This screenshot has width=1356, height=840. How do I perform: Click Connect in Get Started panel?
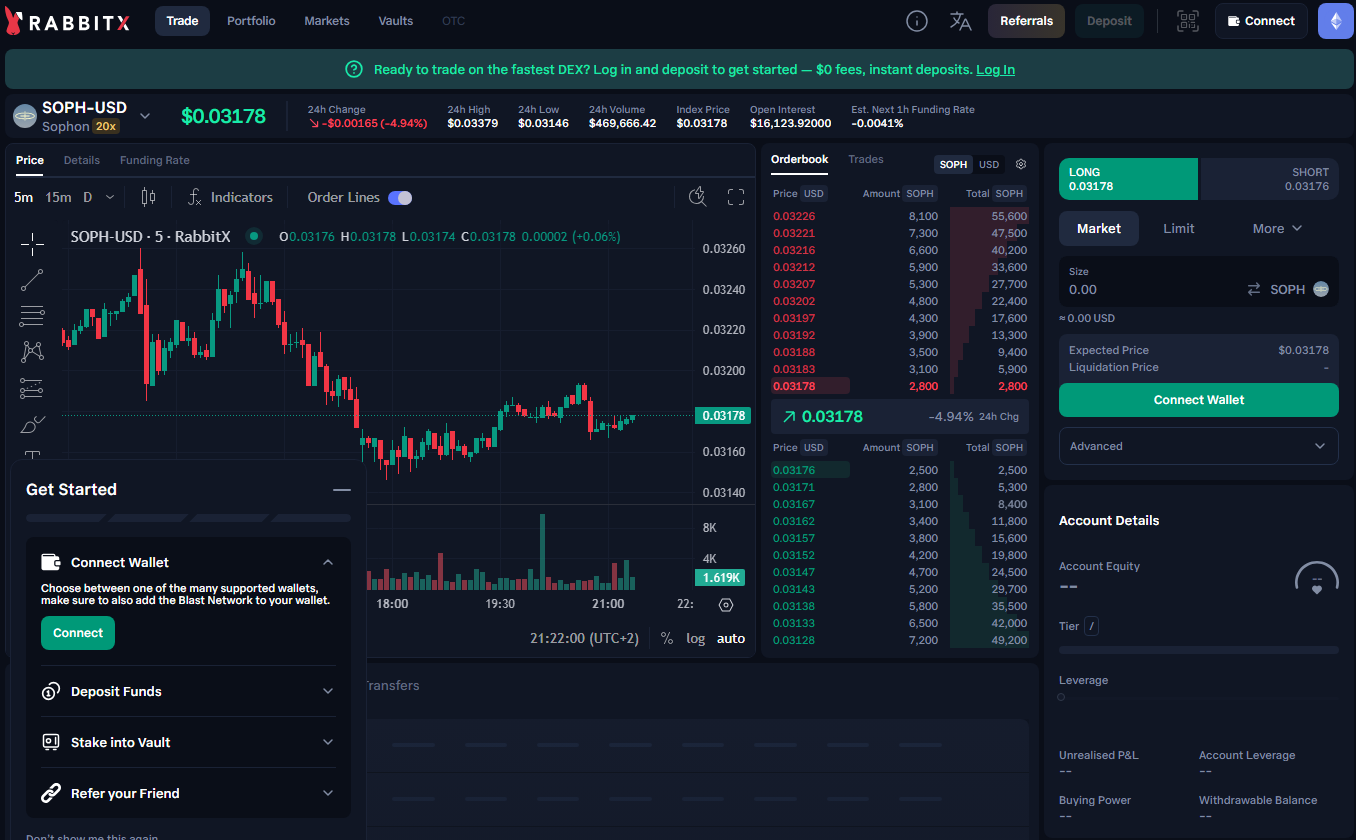(x=78, y=633)
